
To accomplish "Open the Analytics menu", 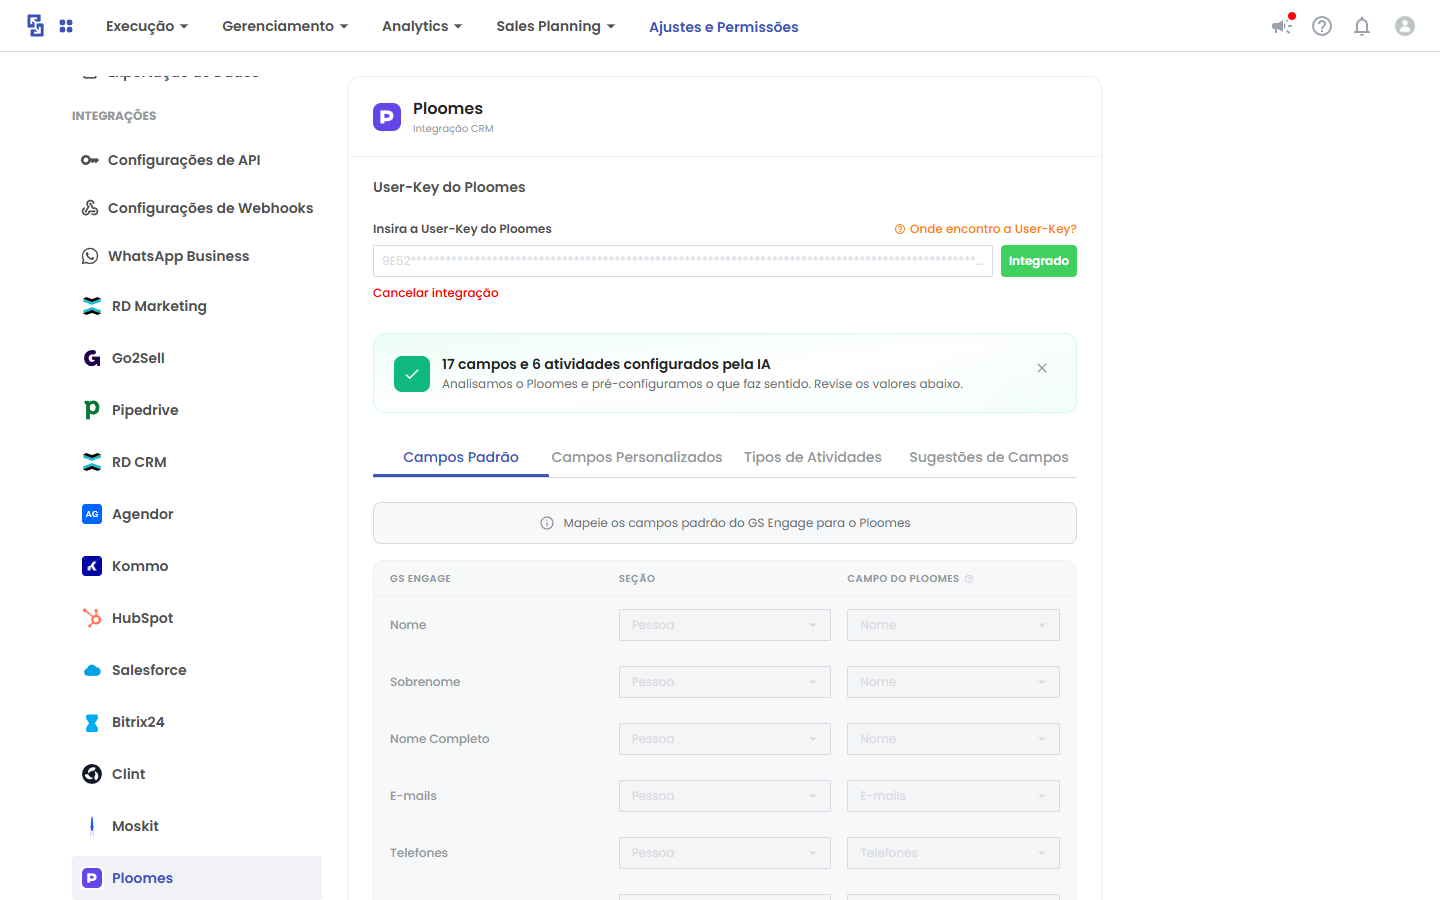I will click(x=422, y=26).
